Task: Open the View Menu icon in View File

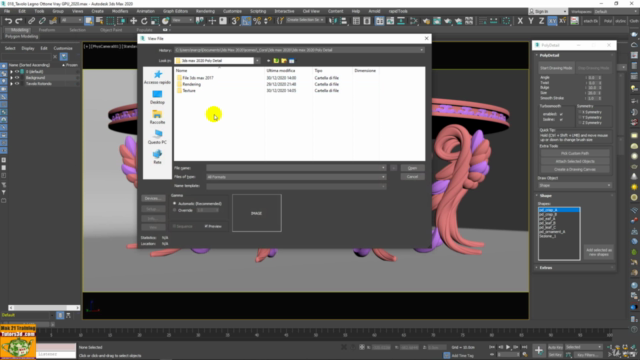Action: click(x=292, y=61)
